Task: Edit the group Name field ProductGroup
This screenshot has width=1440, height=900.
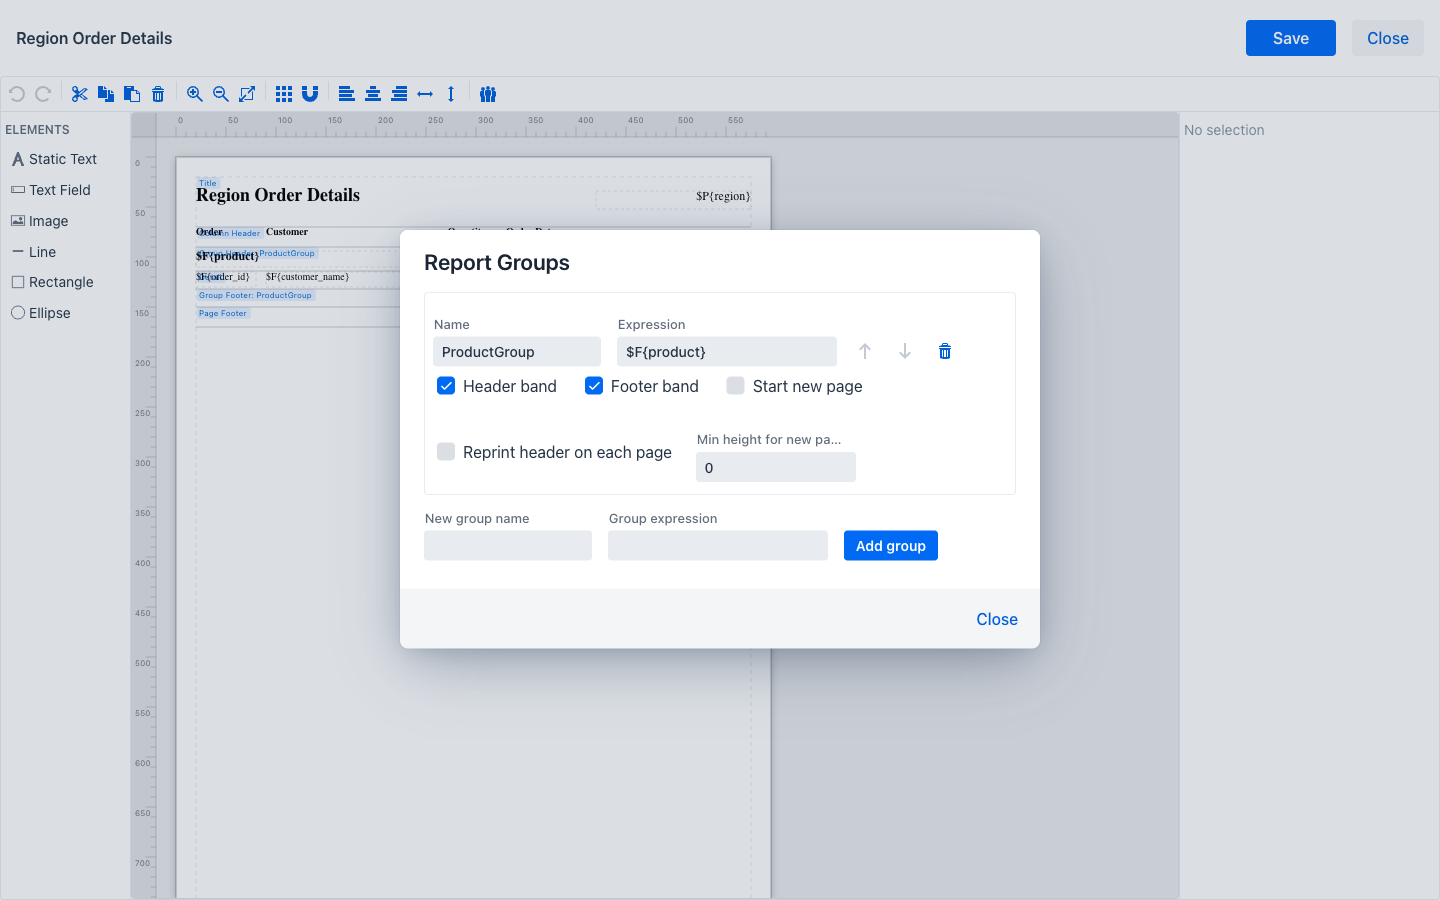Action: tap(517, 352)
